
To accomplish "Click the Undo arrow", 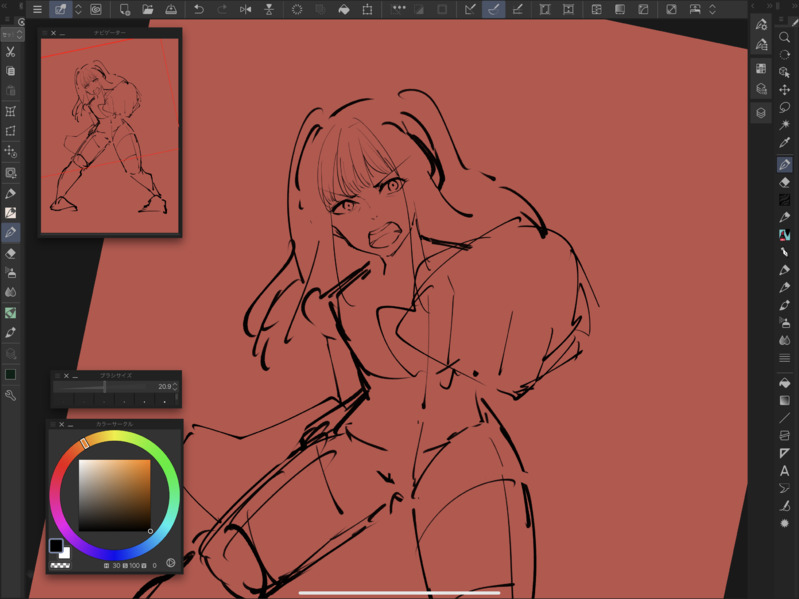I will pyautogui.click(x=199, y=9).
